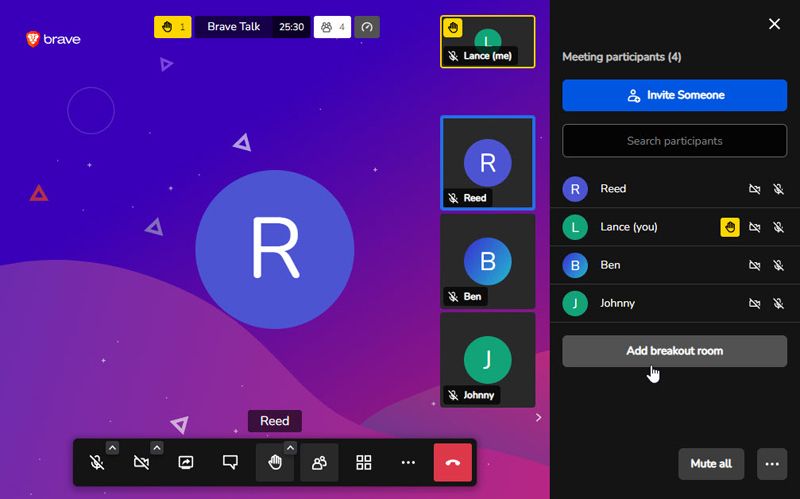800x499 pixels.
Task: Open the chat panel icon
Action: [230, 463]
